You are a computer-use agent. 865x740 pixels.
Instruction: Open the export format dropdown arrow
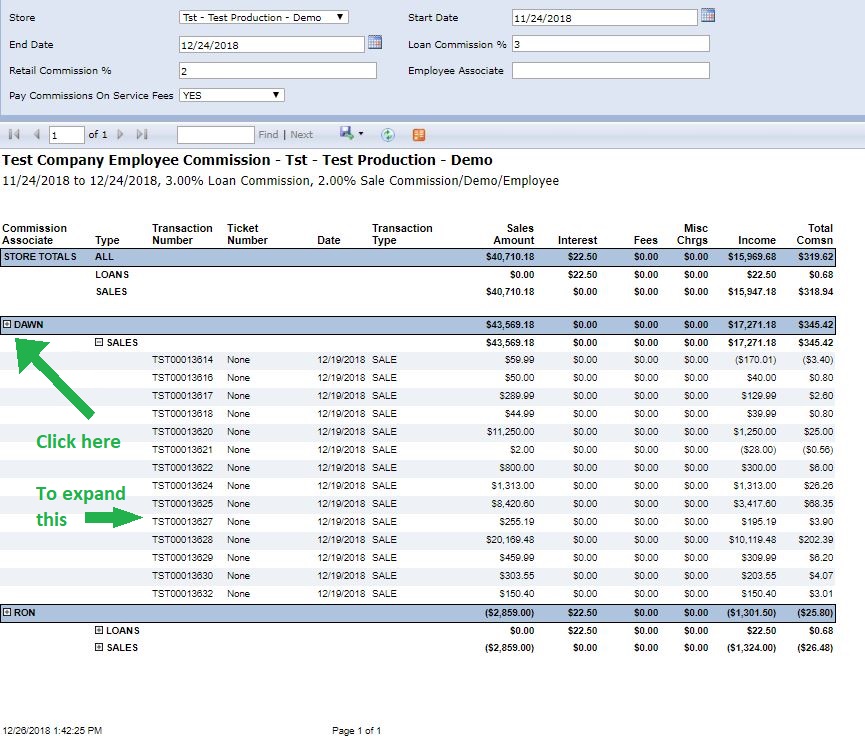pyautogui.click(x=361, y=134)
